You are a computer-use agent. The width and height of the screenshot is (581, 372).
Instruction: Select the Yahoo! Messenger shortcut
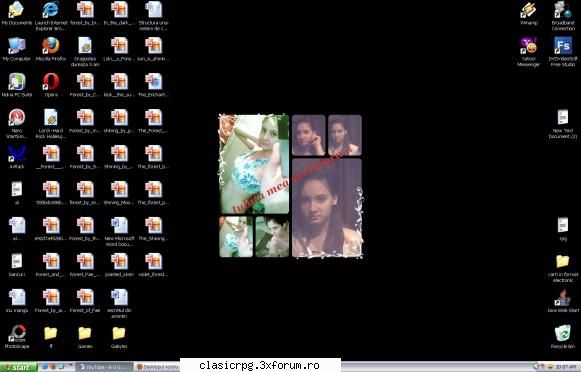click(528, 52)
